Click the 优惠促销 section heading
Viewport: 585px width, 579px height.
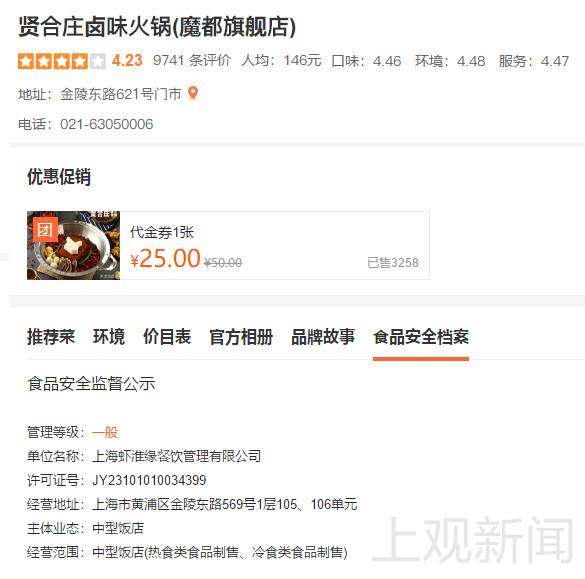click(59, 176)
